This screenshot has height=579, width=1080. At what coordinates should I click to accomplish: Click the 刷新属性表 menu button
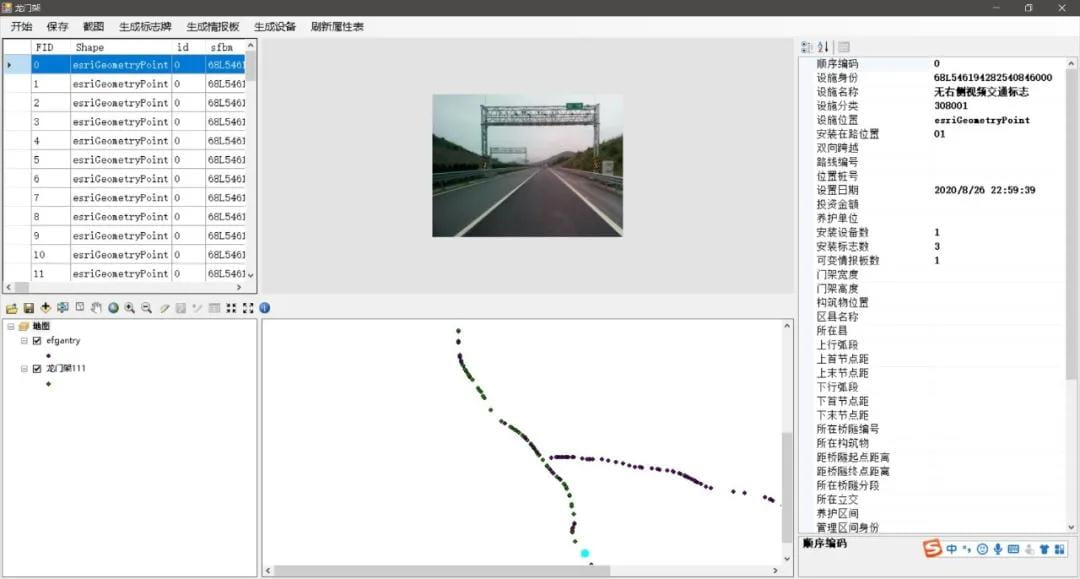(337, 27)
